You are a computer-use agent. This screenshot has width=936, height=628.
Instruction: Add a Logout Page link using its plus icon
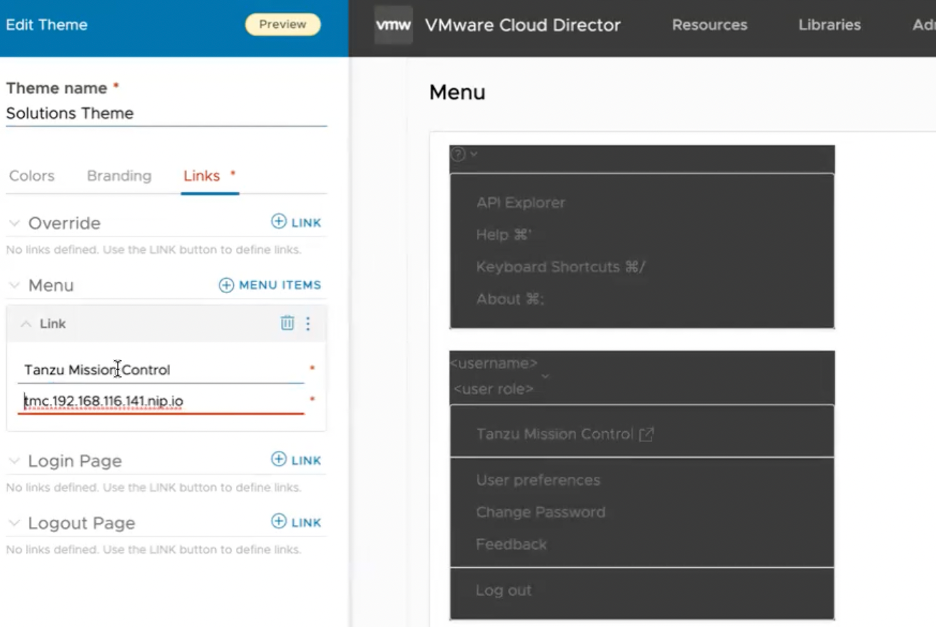tap(296, 521)
